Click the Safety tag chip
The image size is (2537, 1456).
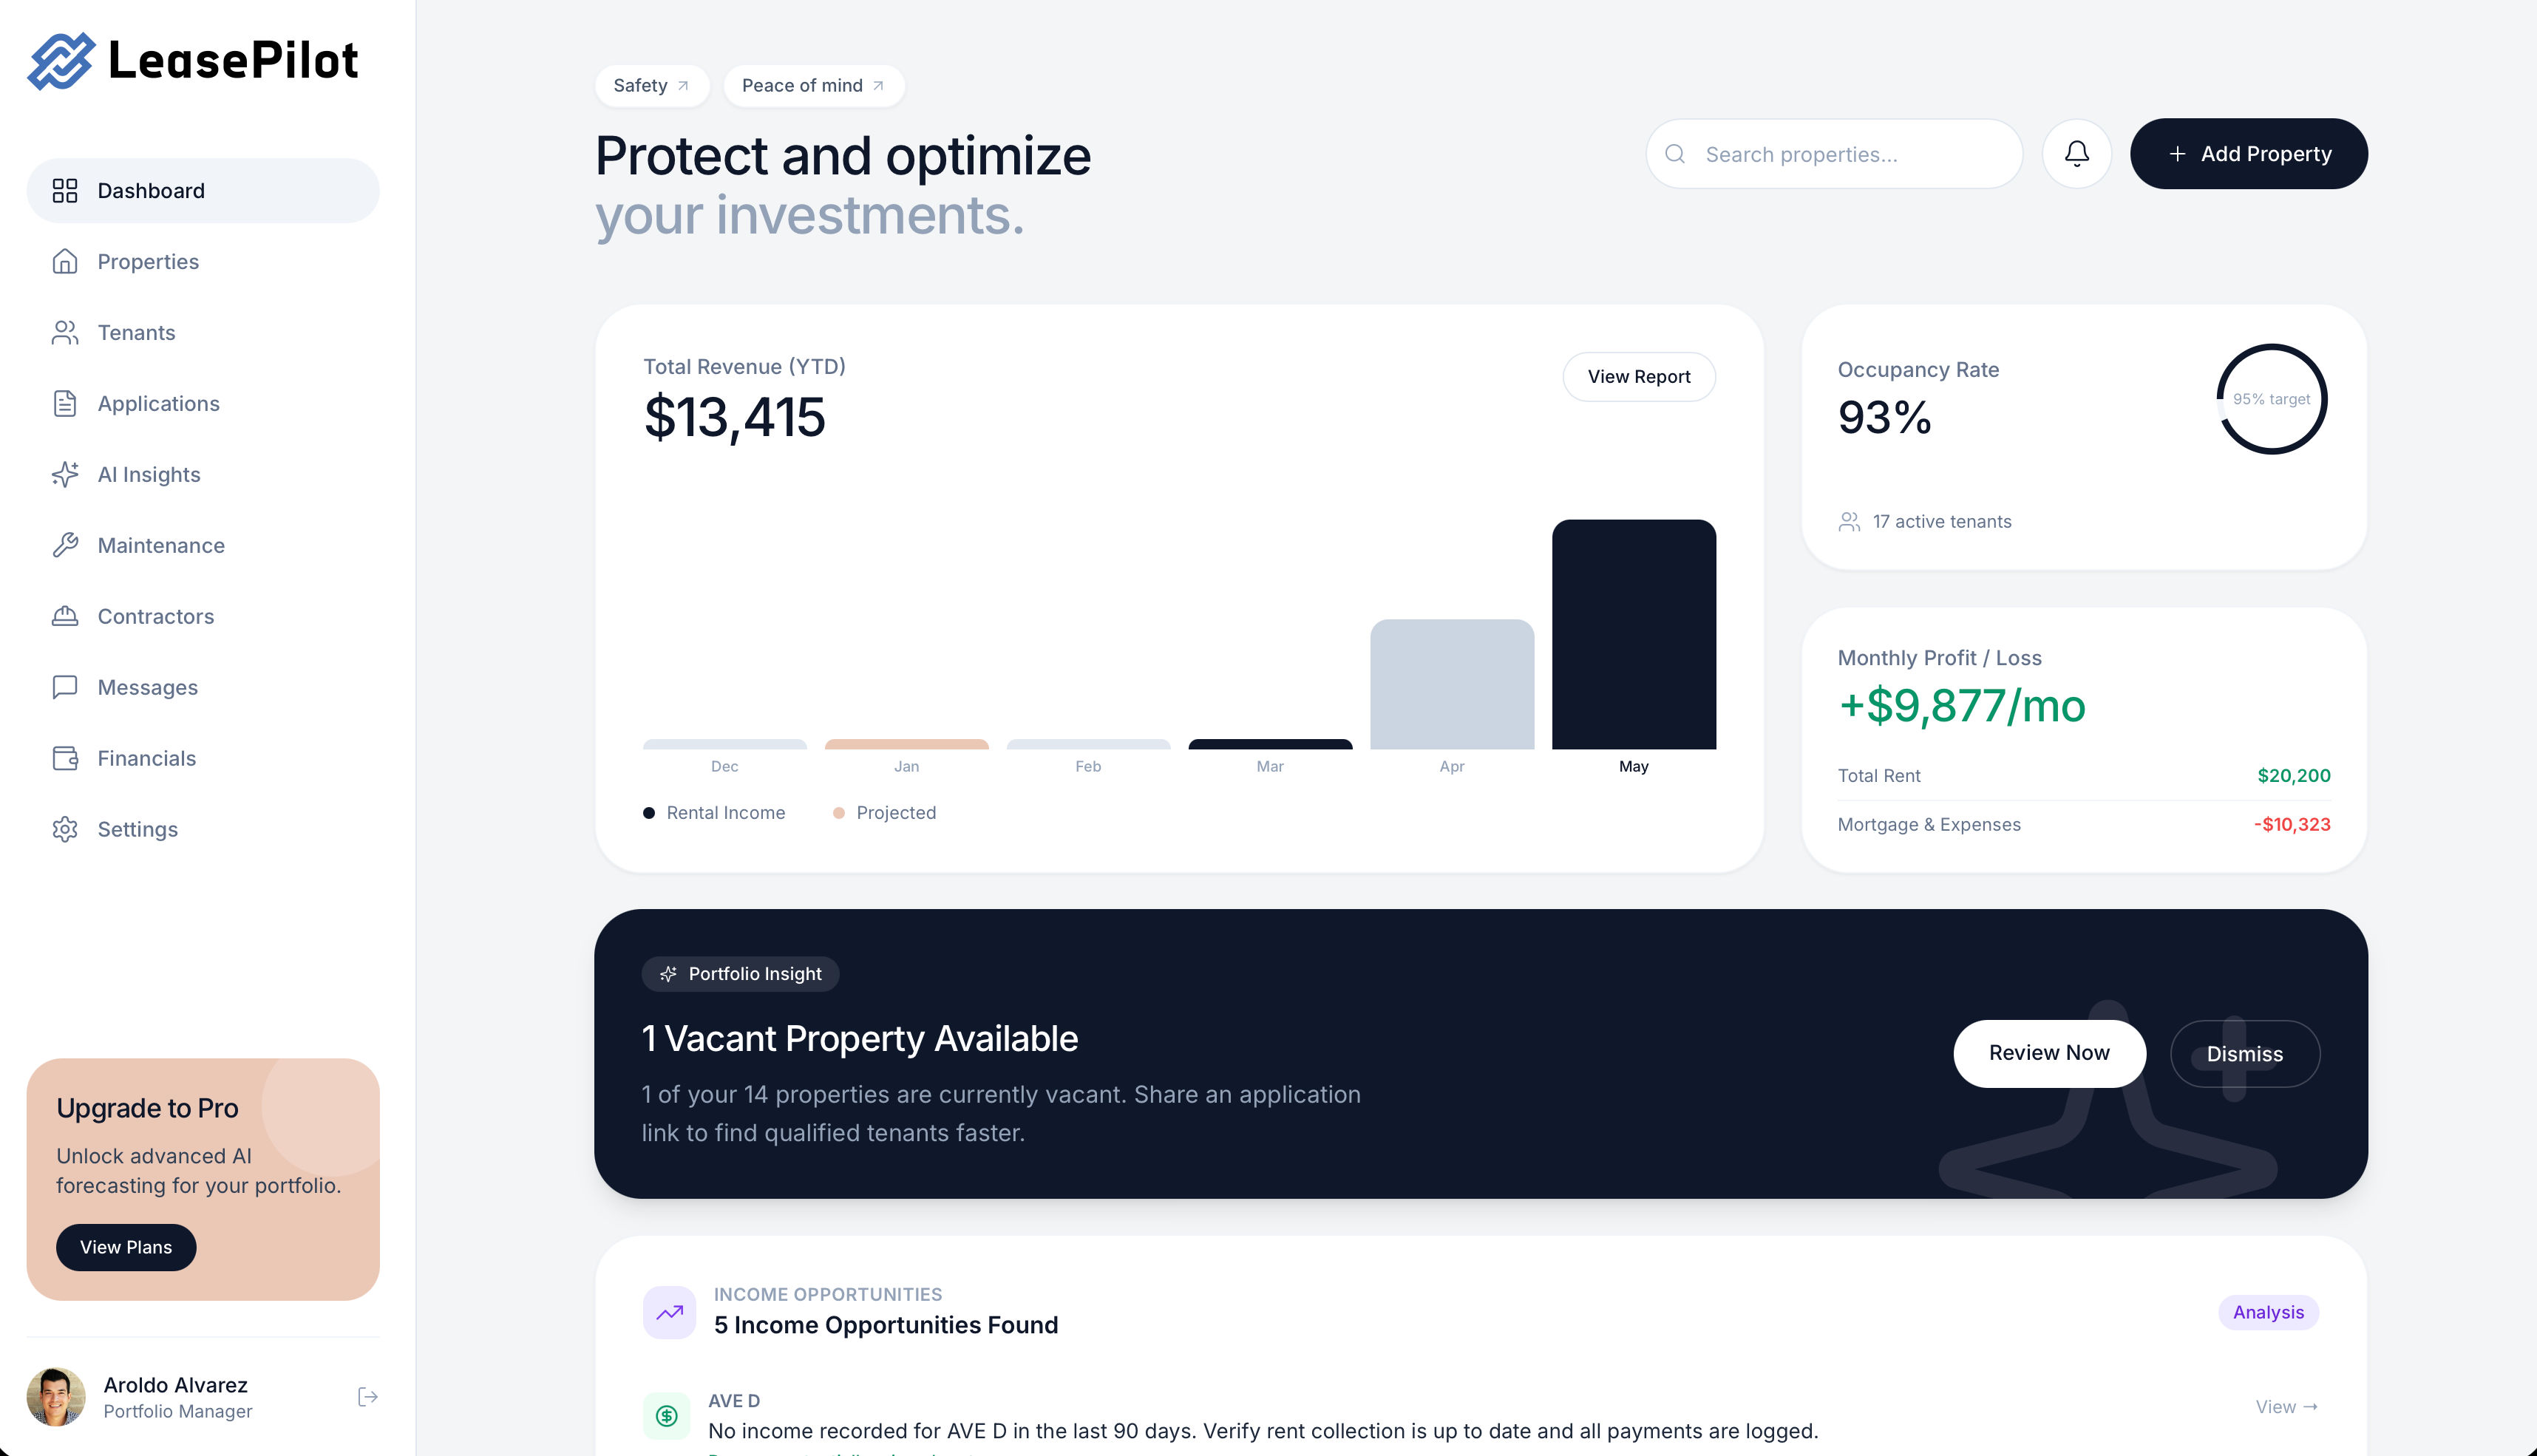[x=652, y=86]
